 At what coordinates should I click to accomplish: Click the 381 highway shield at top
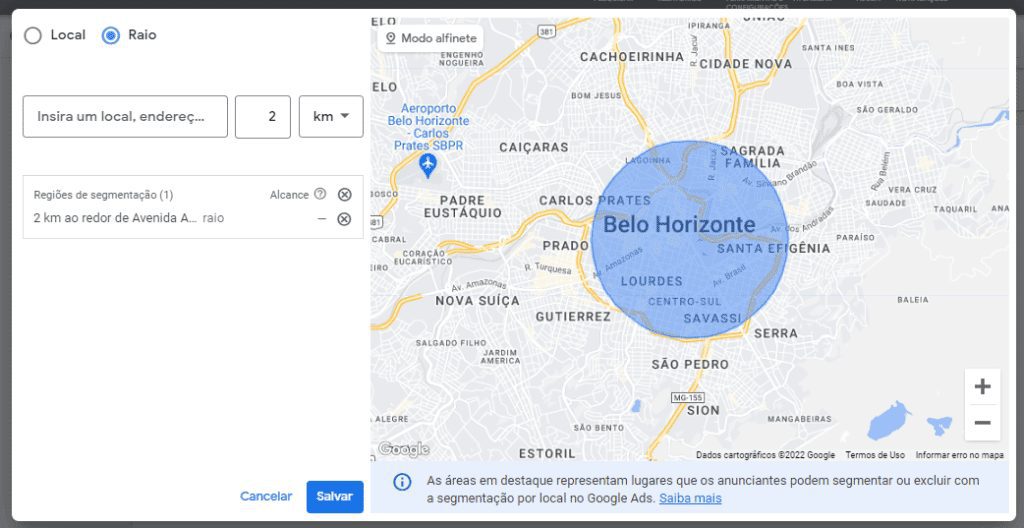(x=546, y=31)
